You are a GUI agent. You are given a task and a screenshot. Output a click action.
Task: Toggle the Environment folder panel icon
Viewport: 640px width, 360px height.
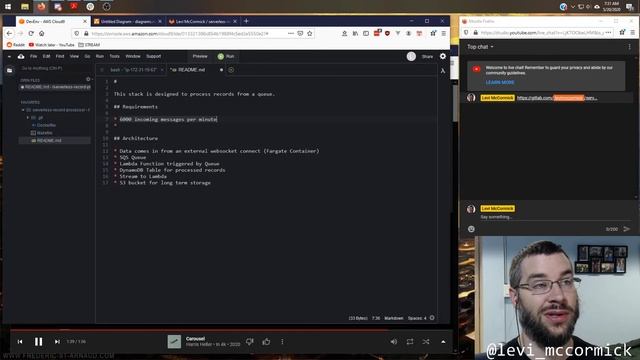[x=10, y=71]
